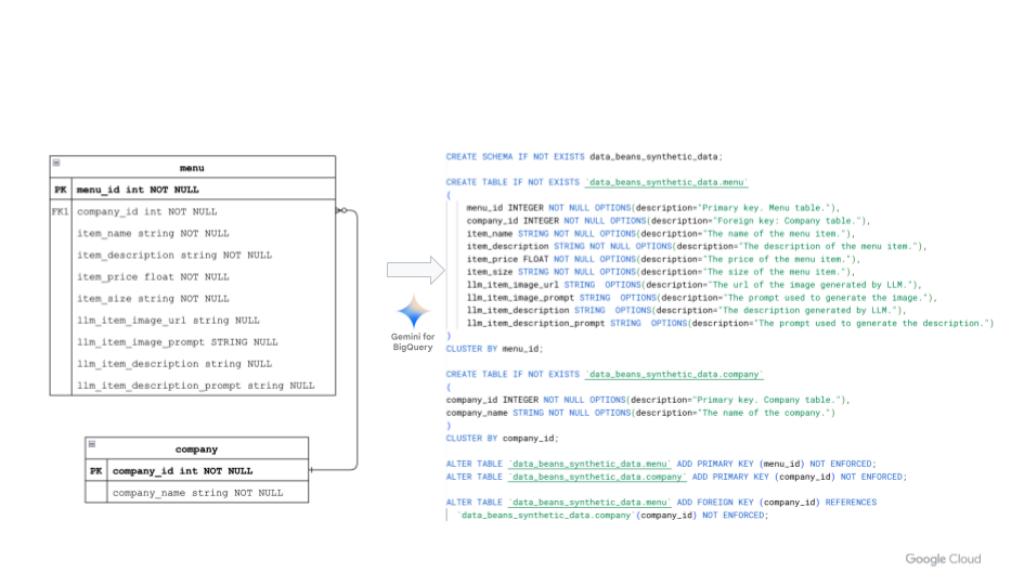Collapse the menu table using its corner icon
This screenshot has width=1024, height=585.
point(56,163)
